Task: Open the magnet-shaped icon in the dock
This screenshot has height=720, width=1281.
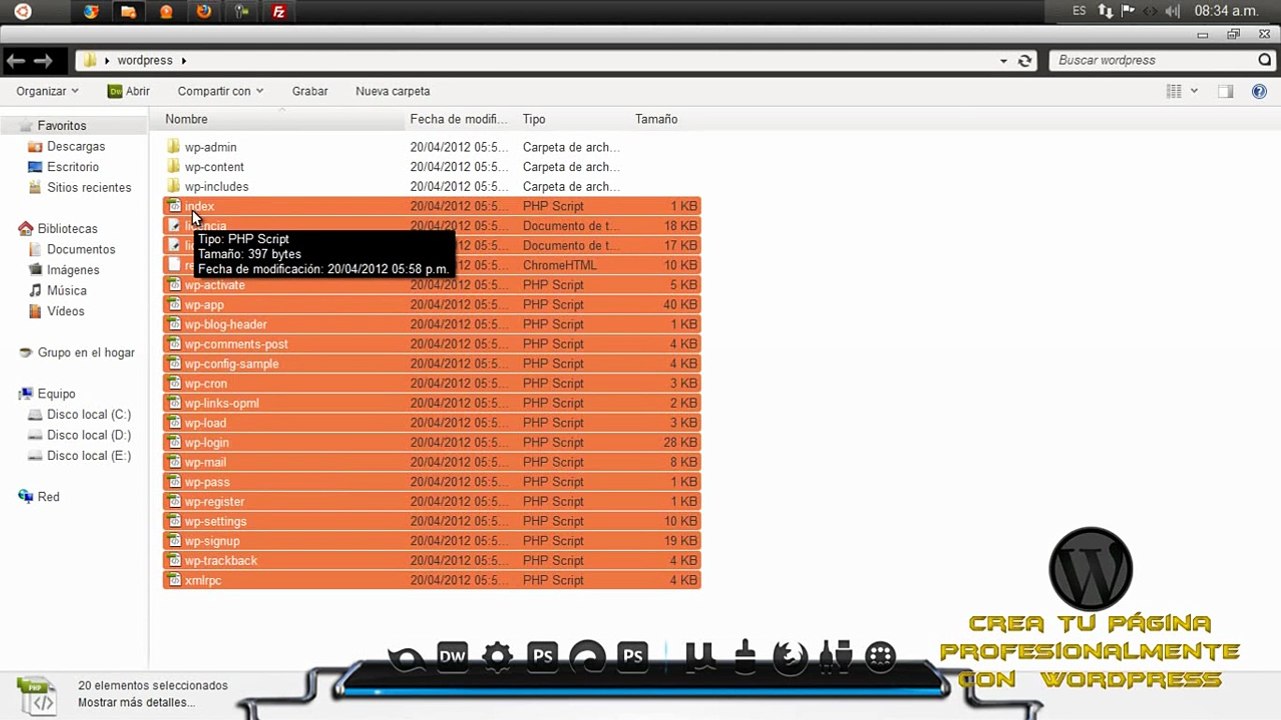Action: [x=699, y=657]
